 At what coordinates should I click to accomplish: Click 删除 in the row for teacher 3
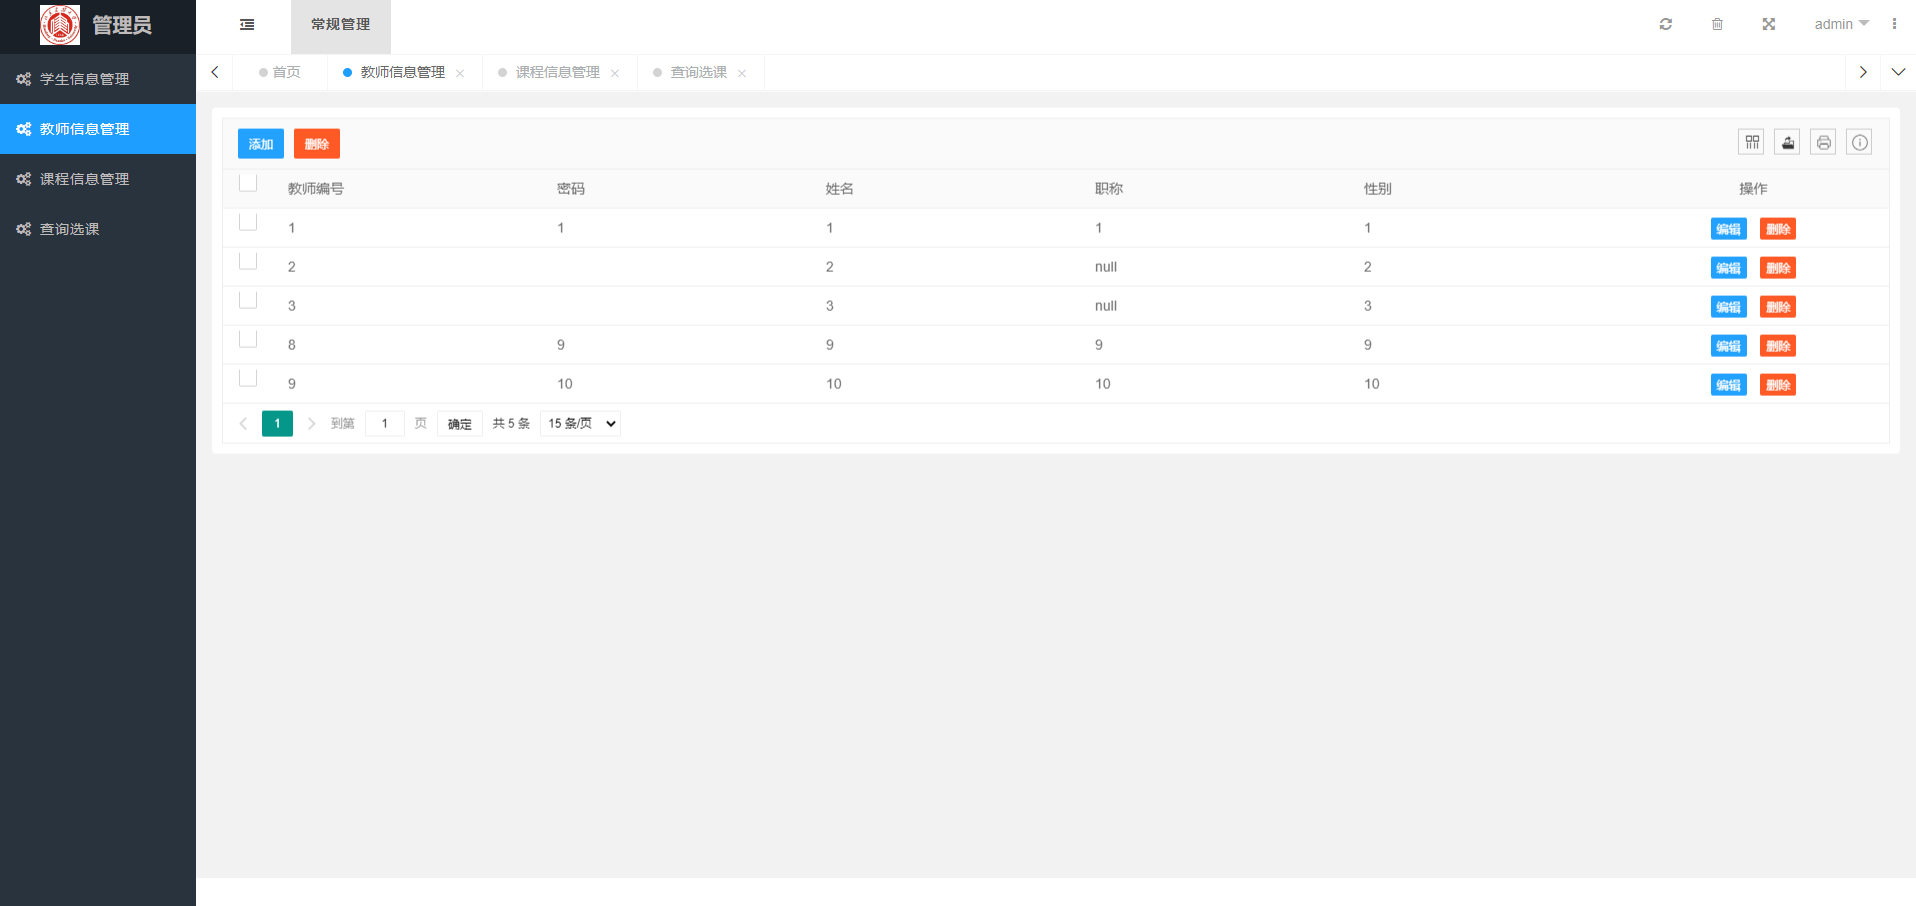pos(1778,307)
